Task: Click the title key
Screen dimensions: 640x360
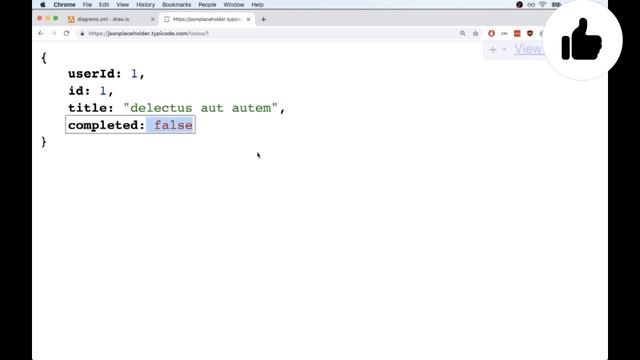Action: click(x=91, y=108)
